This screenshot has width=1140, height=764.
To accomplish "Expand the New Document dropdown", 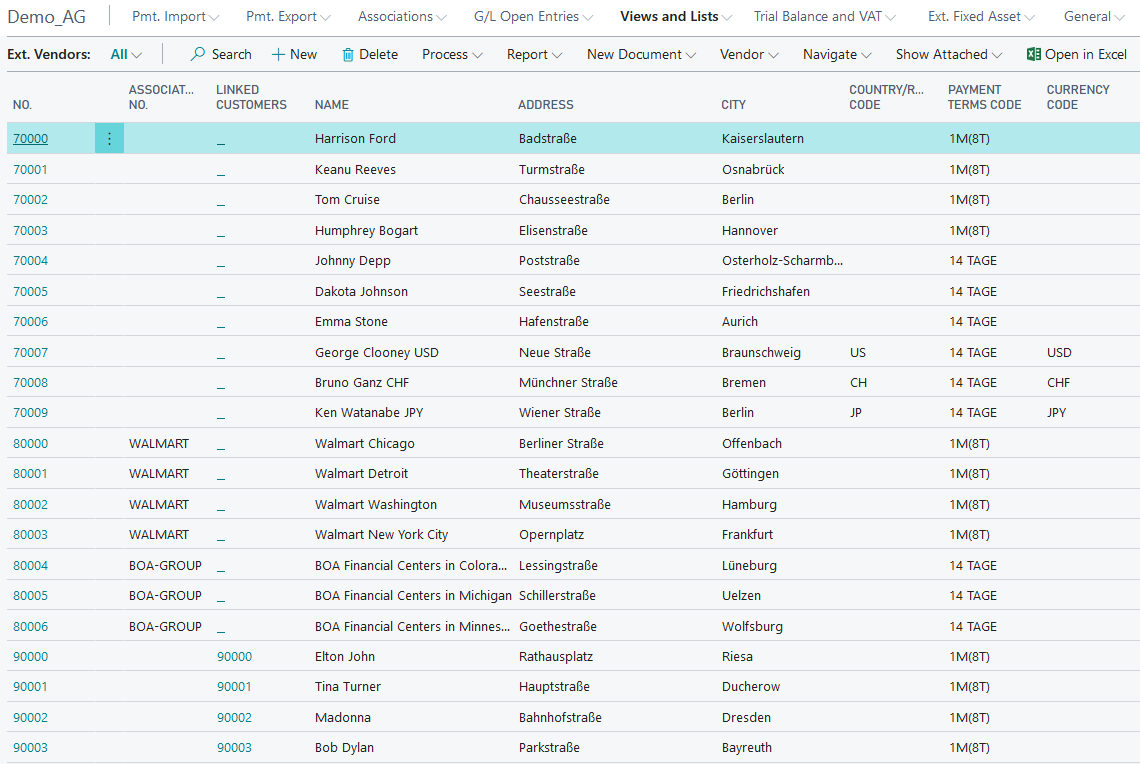I will click(x=641, y=55).
